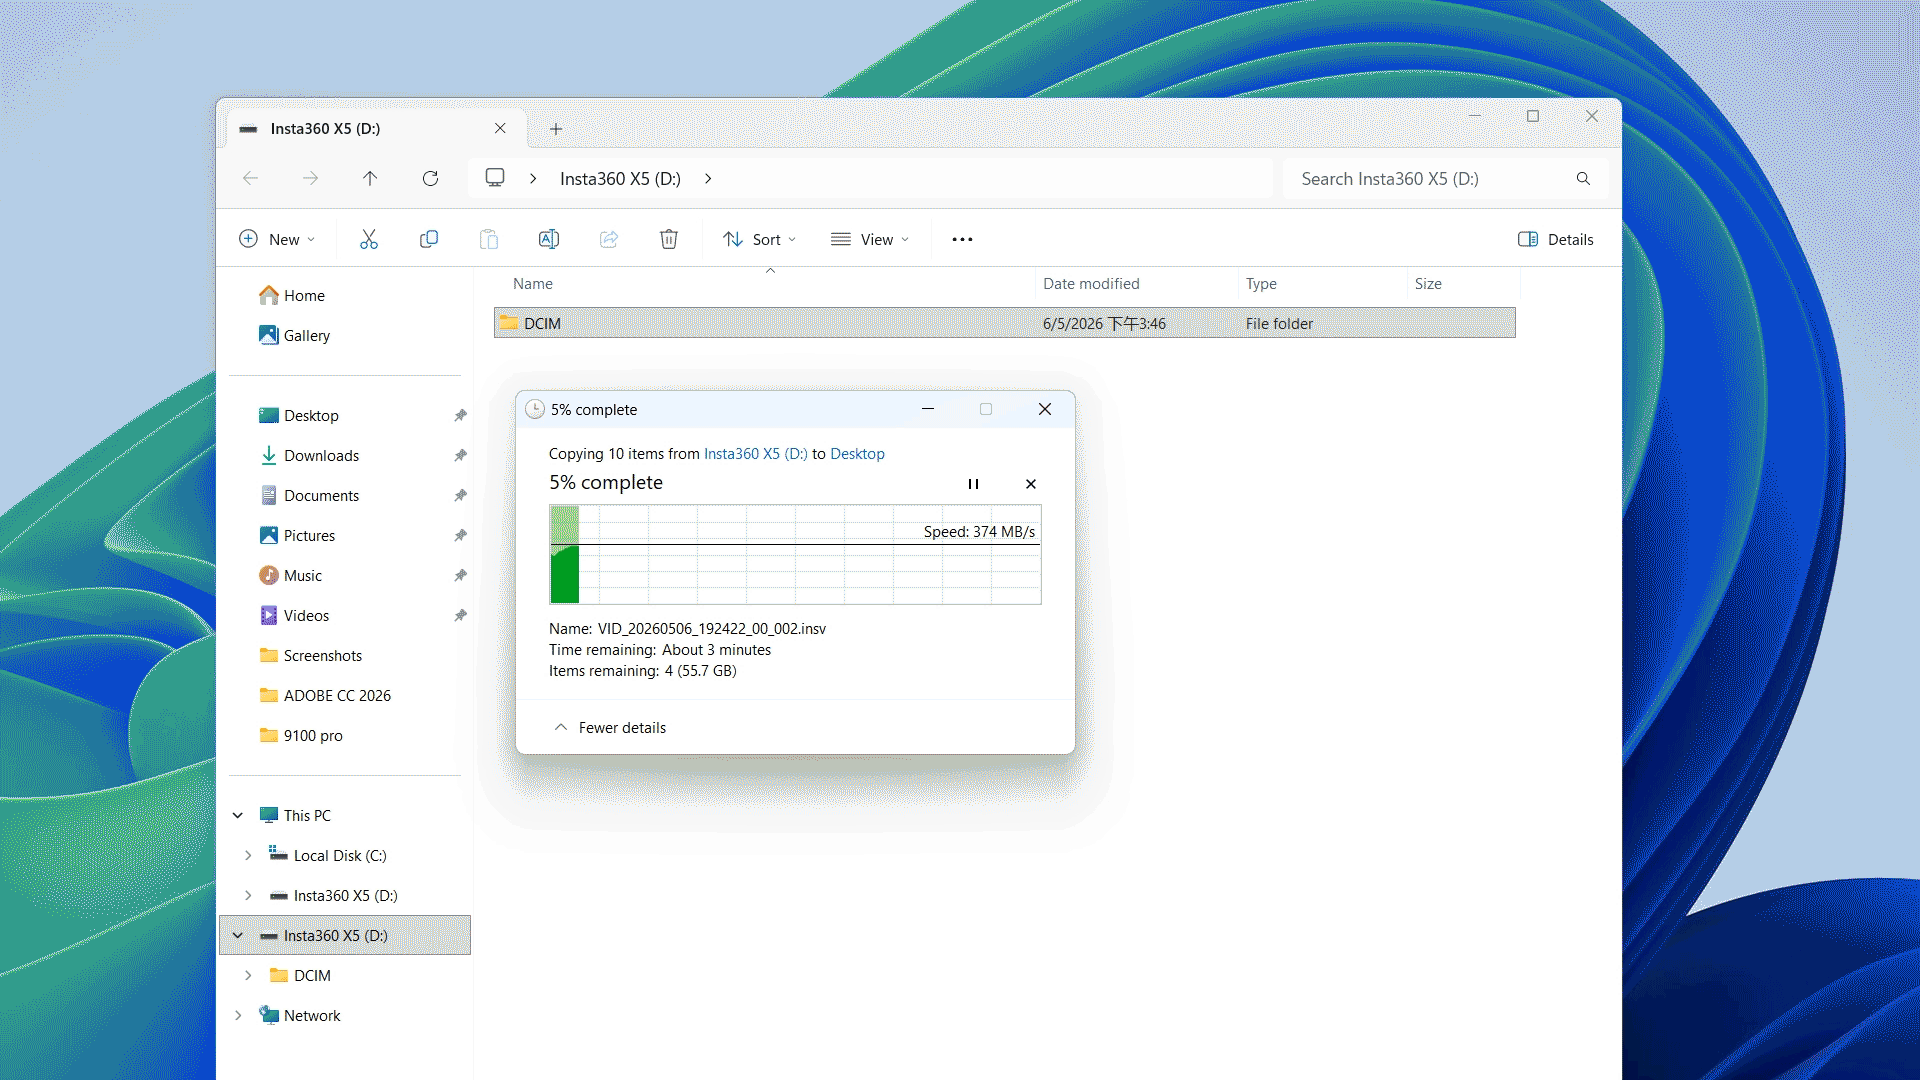The image size is (1920, 1080).
Task: Select the DCIM folder row
Action: point(1004,323)
